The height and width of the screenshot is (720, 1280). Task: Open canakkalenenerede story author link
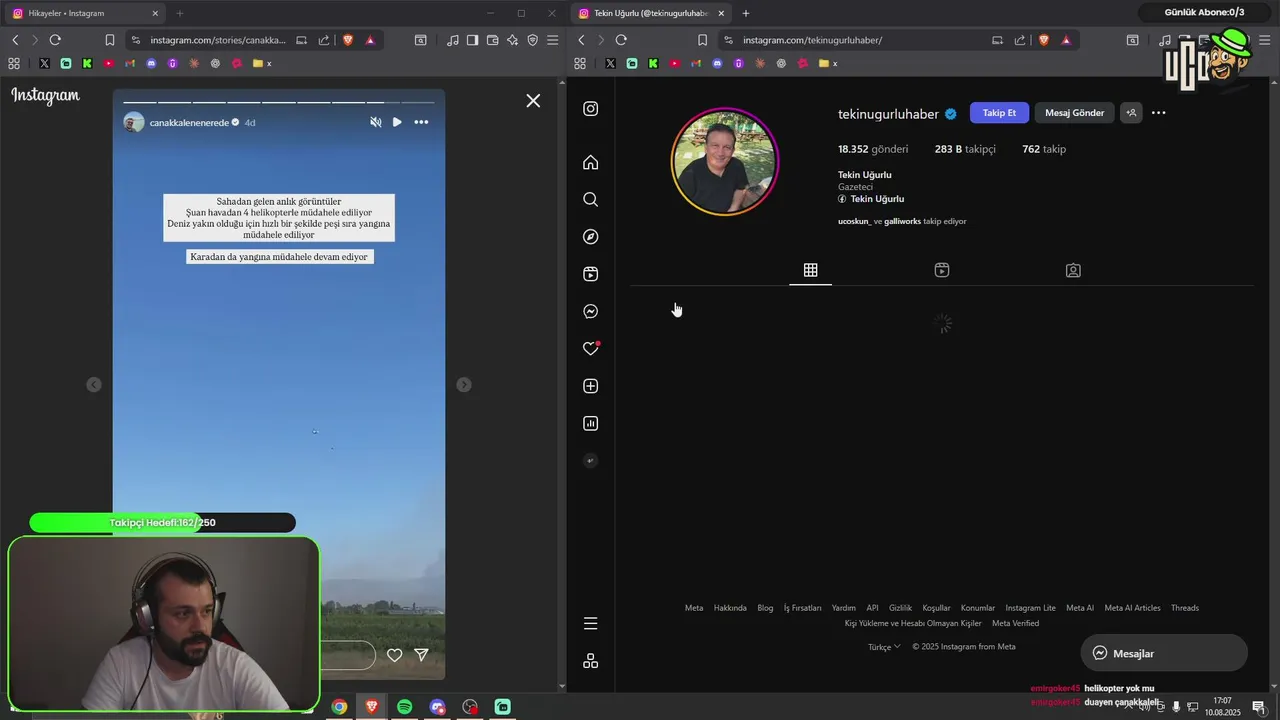(189, 122)
